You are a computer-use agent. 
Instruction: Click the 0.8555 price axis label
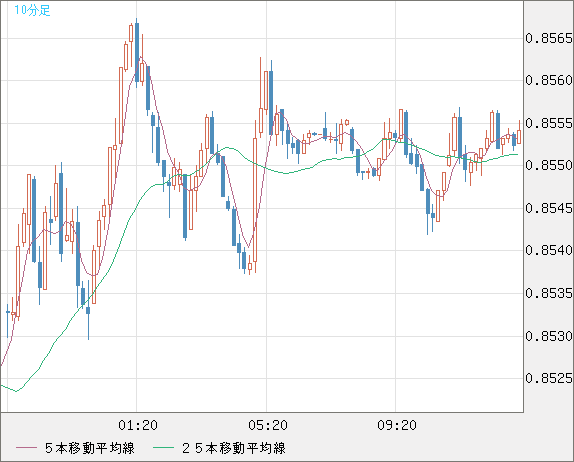[549, 123]
